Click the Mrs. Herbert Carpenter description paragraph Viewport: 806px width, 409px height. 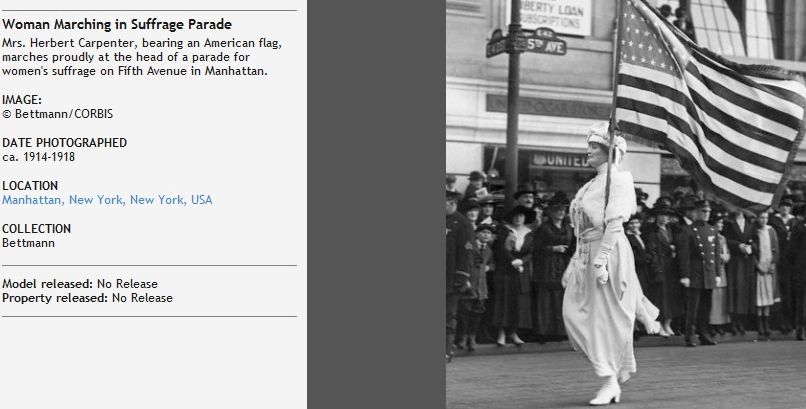141,57
